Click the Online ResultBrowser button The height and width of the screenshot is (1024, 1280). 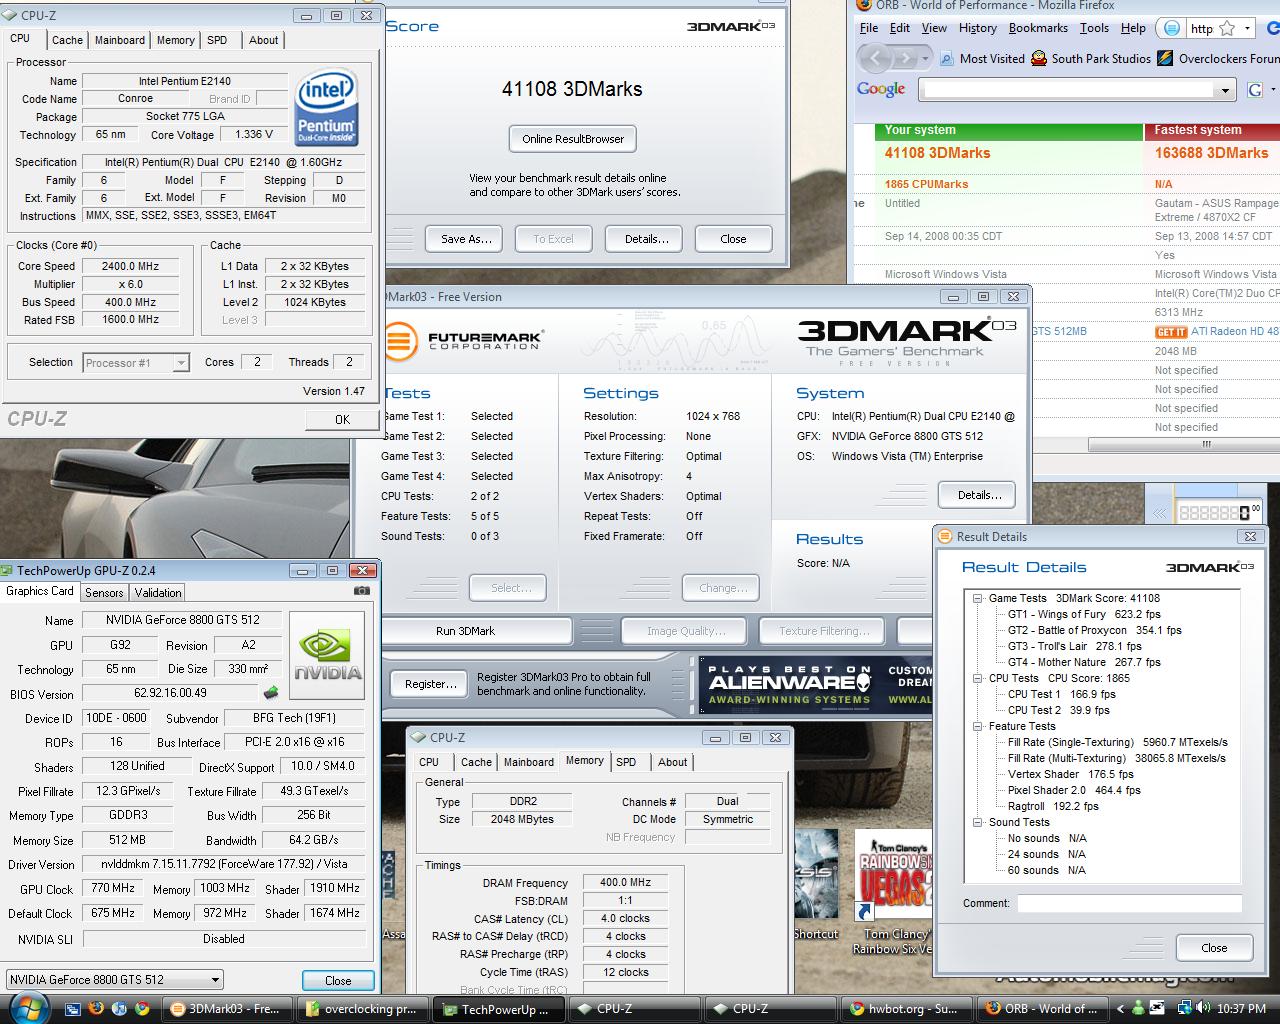click(x=573, y=139)
